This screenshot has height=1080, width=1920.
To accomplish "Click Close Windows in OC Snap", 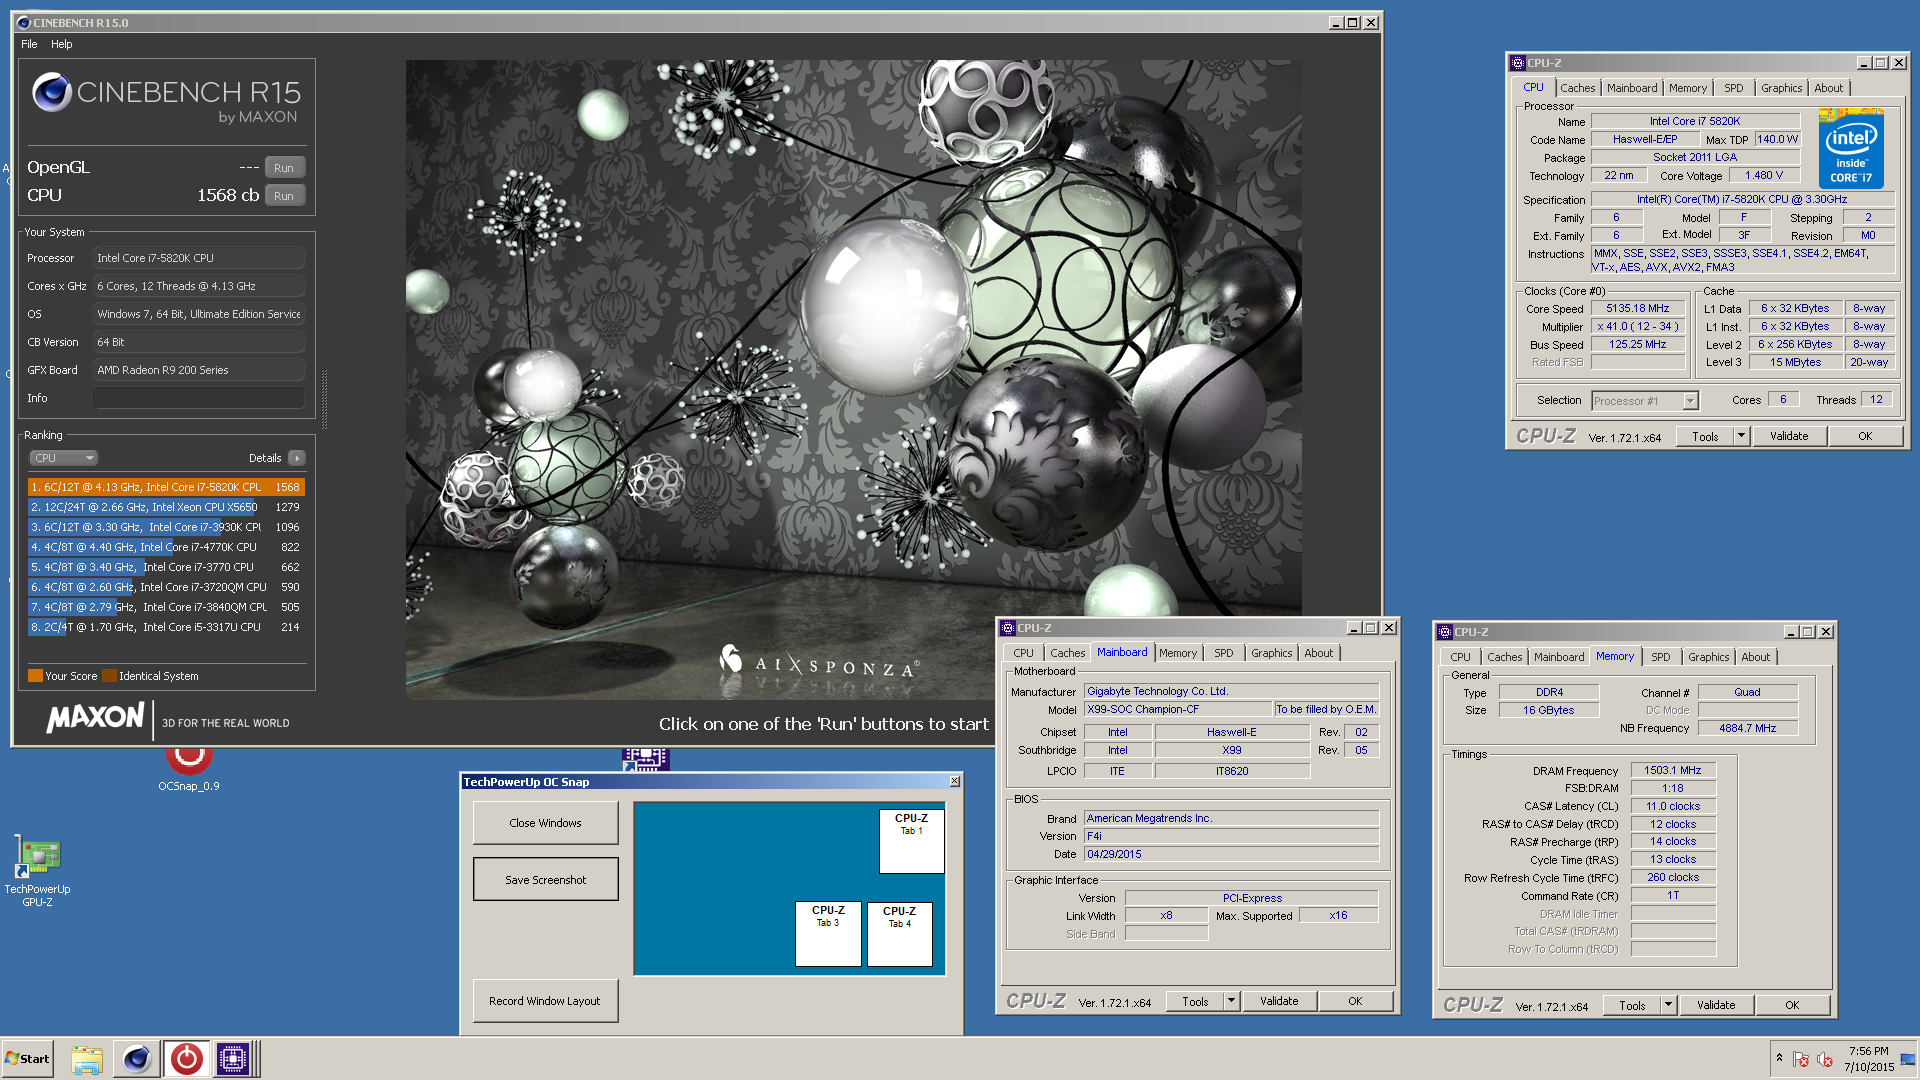I will click(545, 823).
